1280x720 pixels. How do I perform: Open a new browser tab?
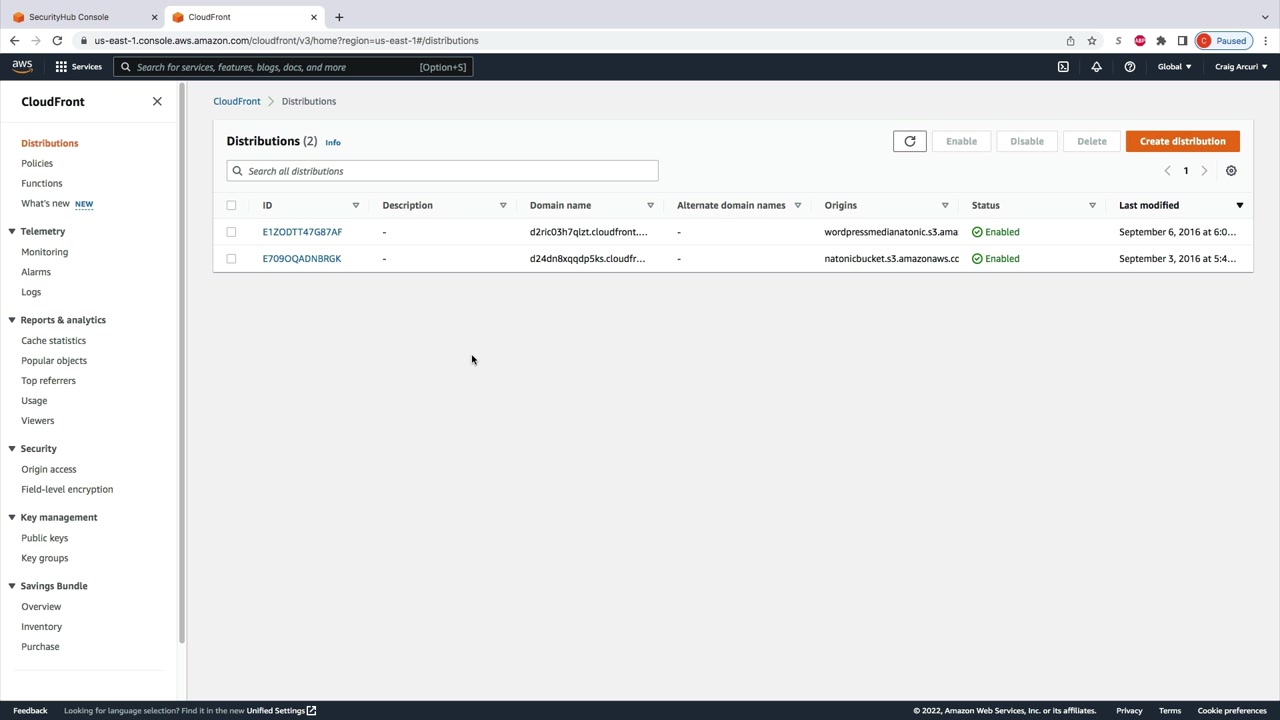click(339, 17)
